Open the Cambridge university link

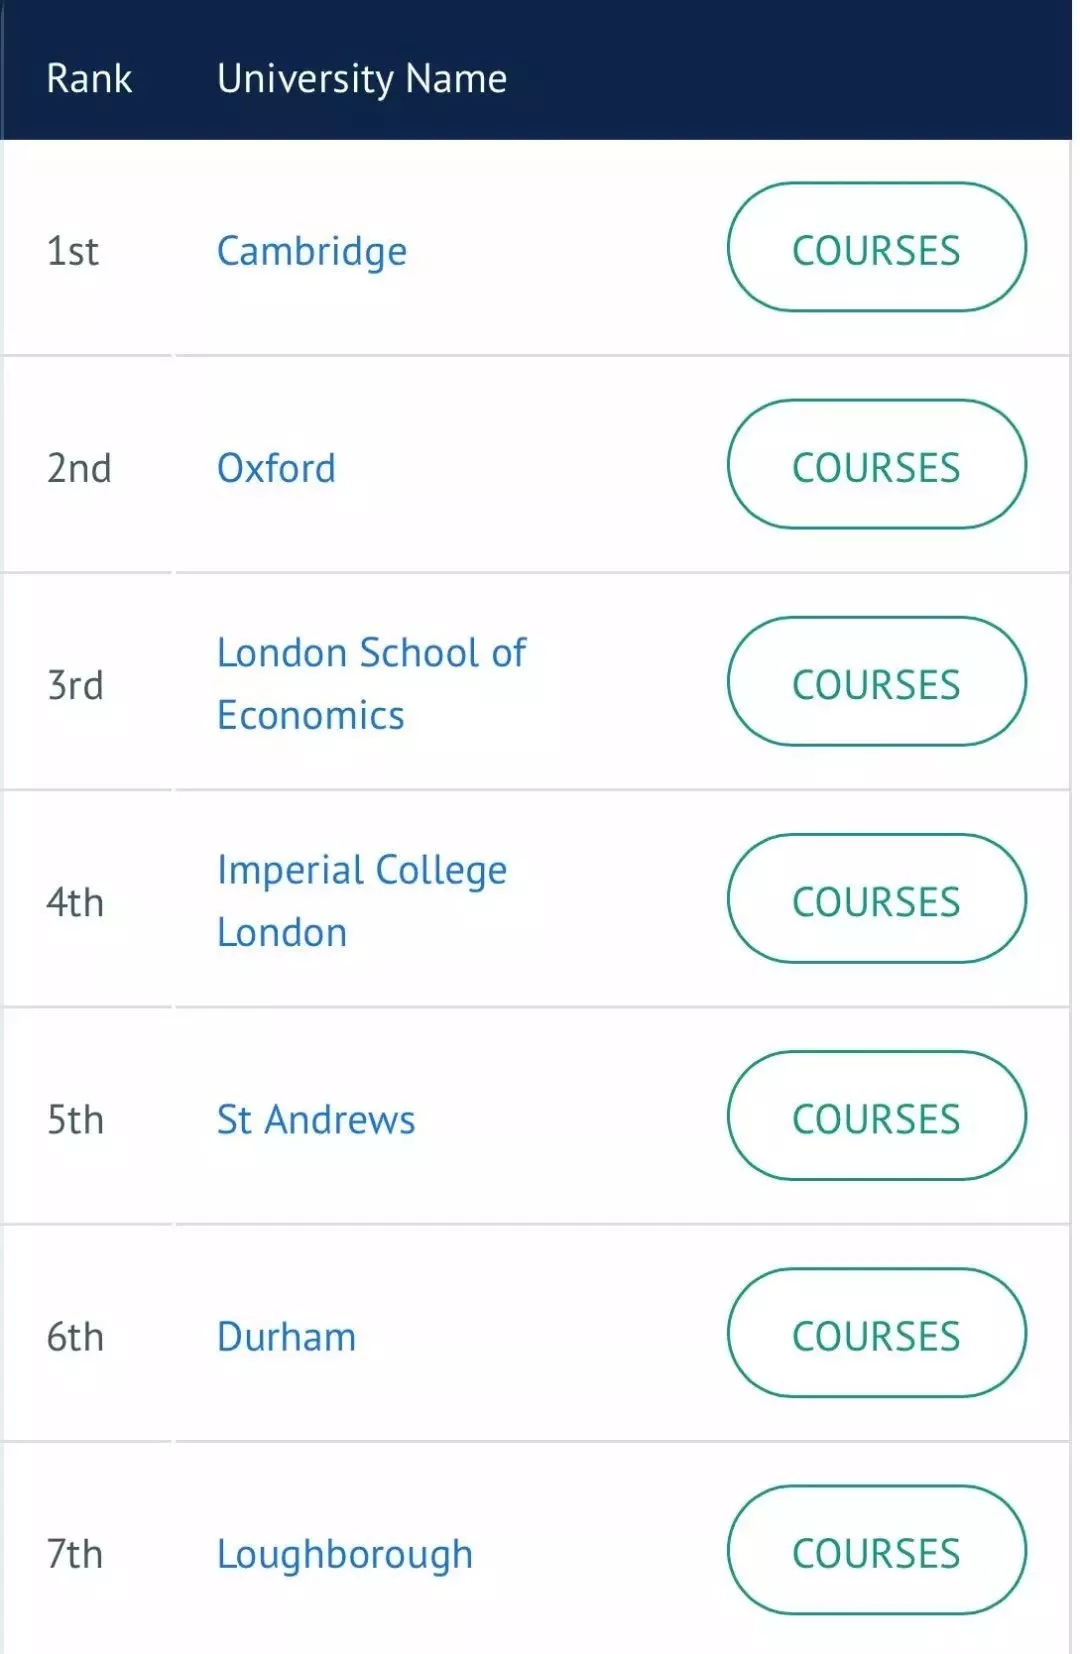coord(312,252)
